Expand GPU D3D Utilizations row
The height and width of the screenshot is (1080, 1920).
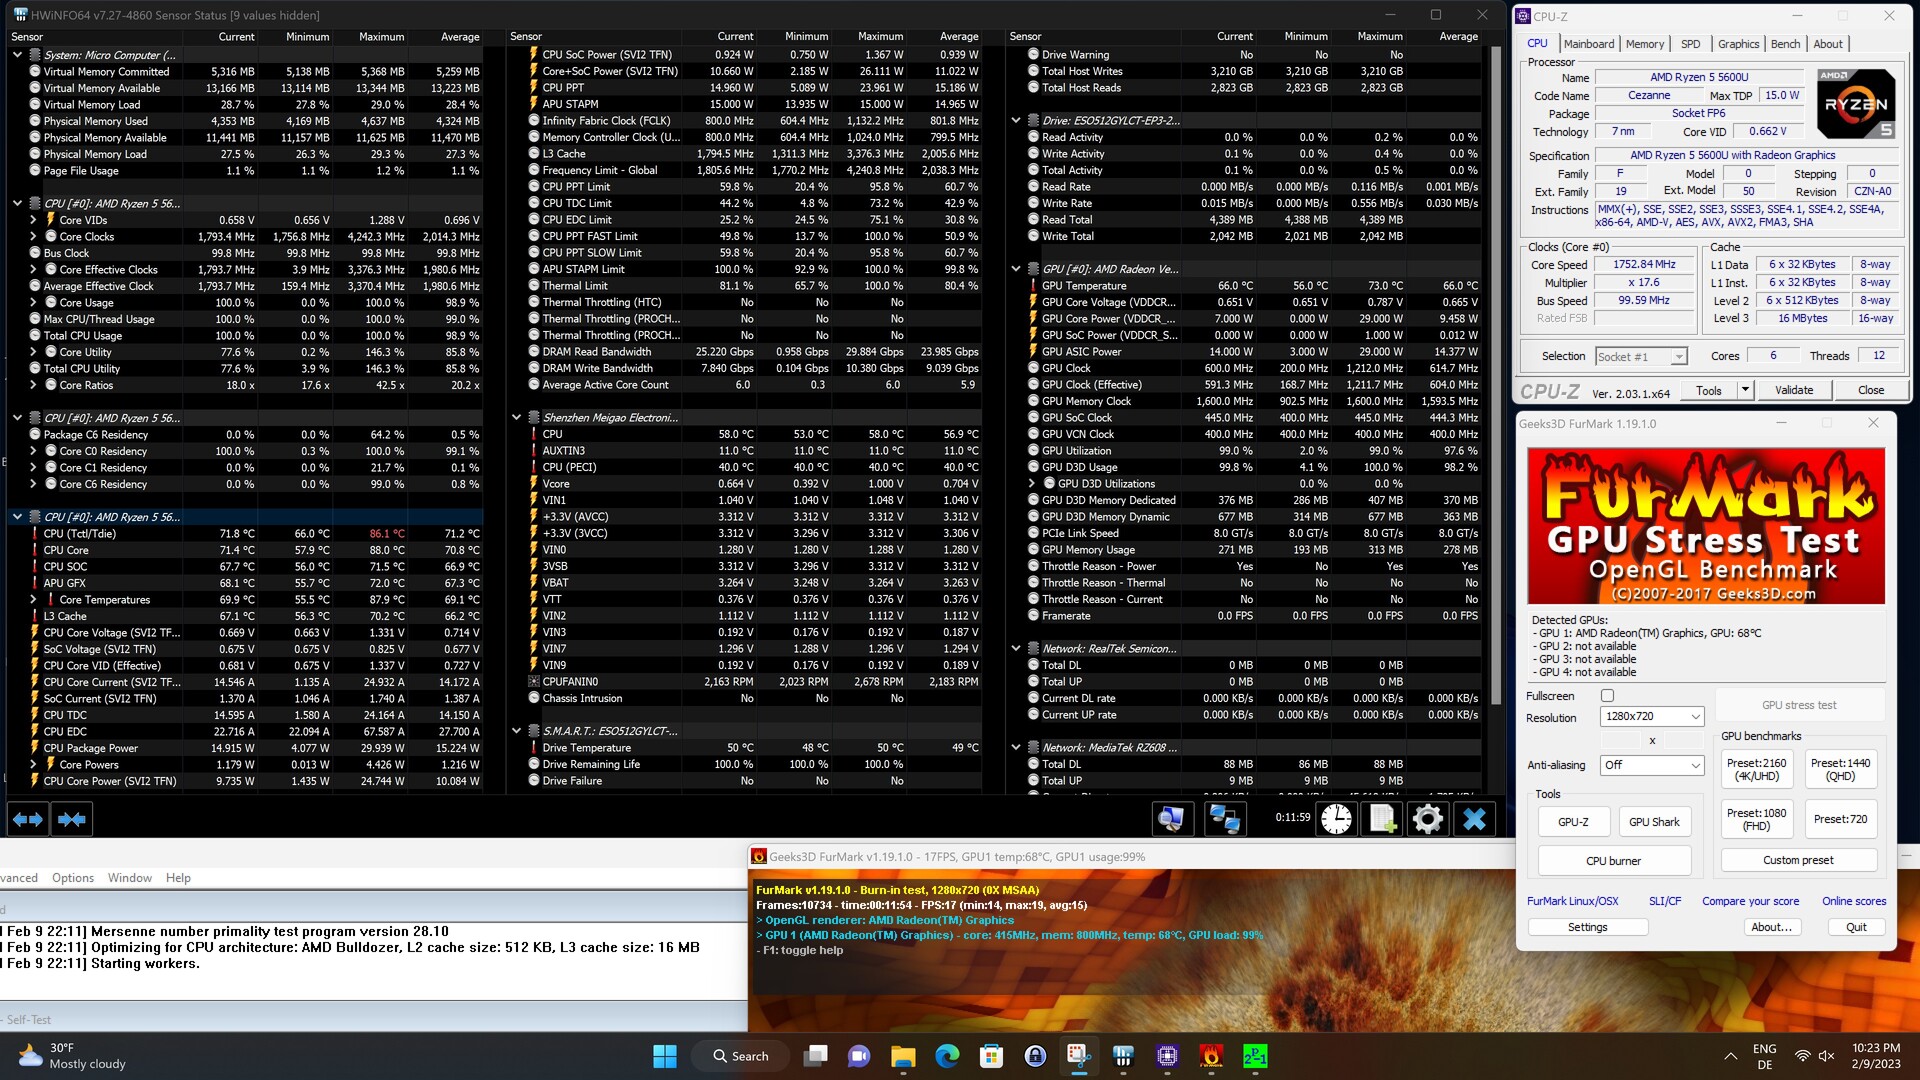point(1032,484)
